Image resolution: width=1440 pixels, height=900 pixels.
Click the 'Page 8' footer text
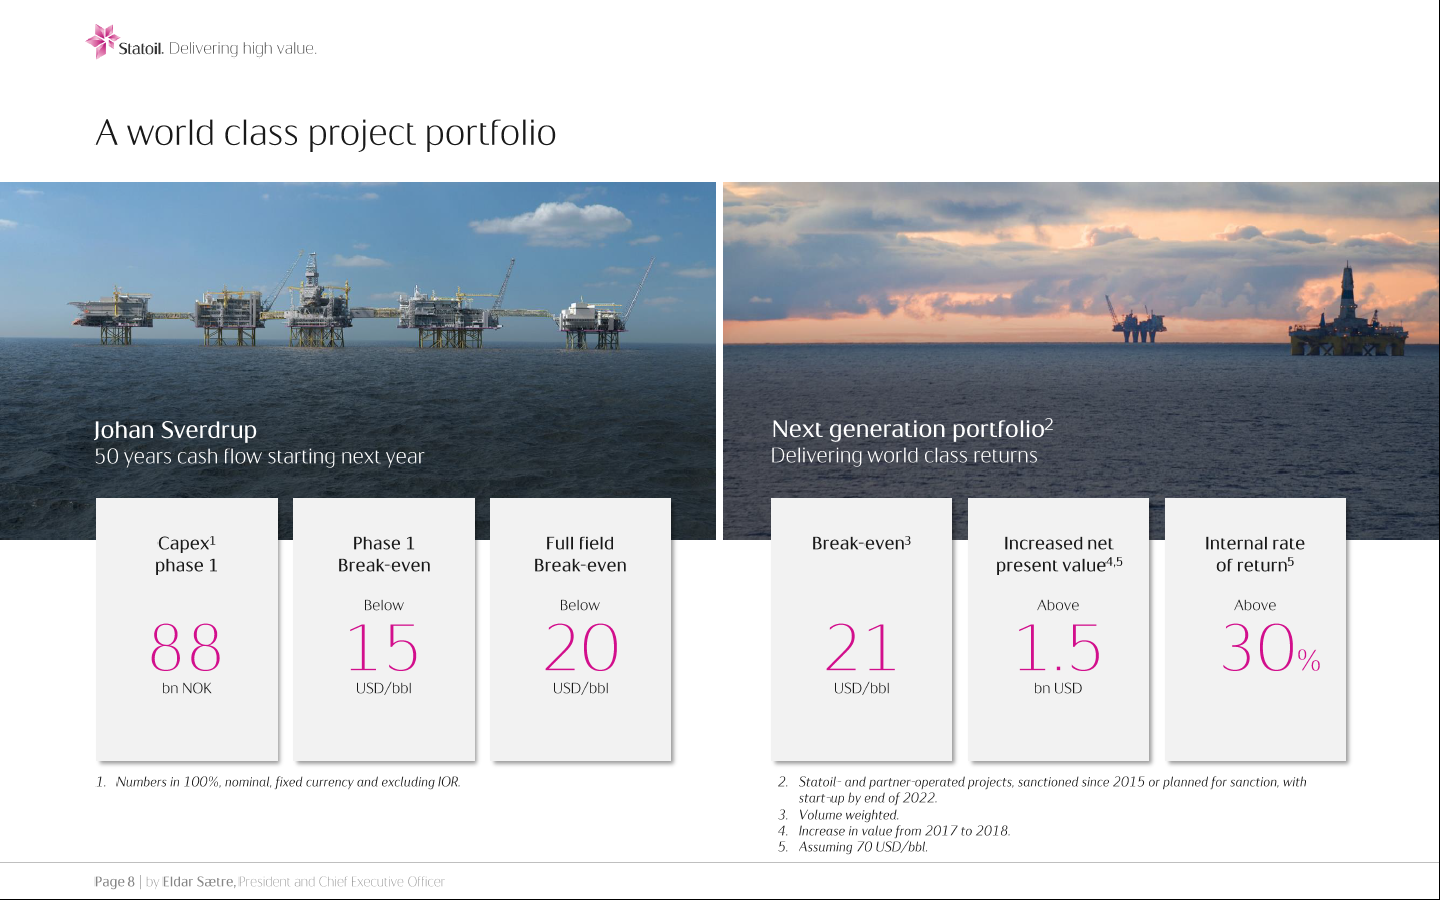(x=114, y=882)
